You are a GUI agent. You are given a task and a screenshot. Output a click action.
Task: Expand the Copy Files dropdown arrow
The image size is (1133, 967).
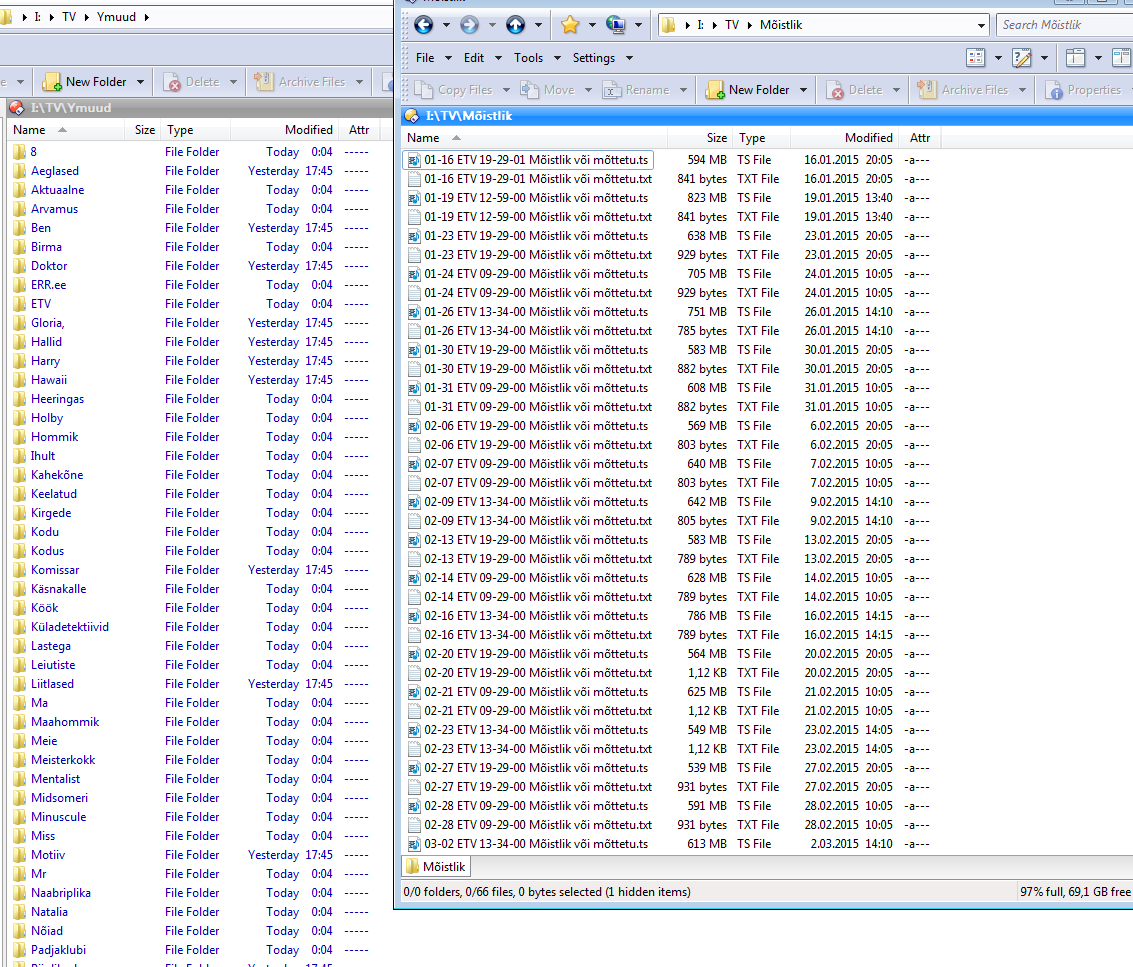507,90
